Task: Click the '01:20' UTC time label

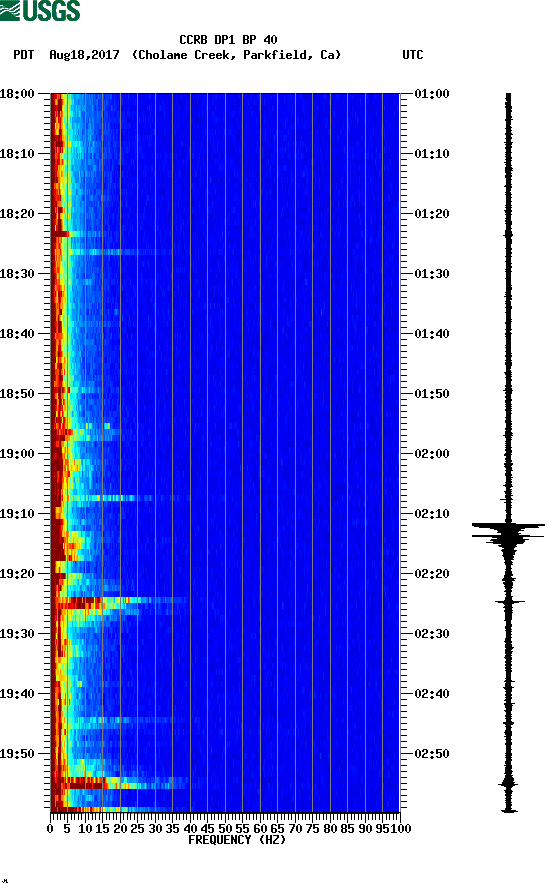Action: point(432,214)
